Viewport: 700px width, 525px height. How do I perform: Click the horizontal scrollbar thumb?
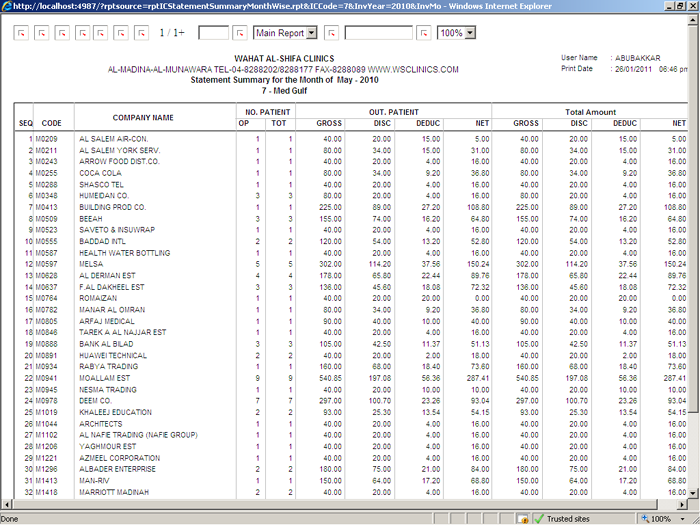(334, 504)
